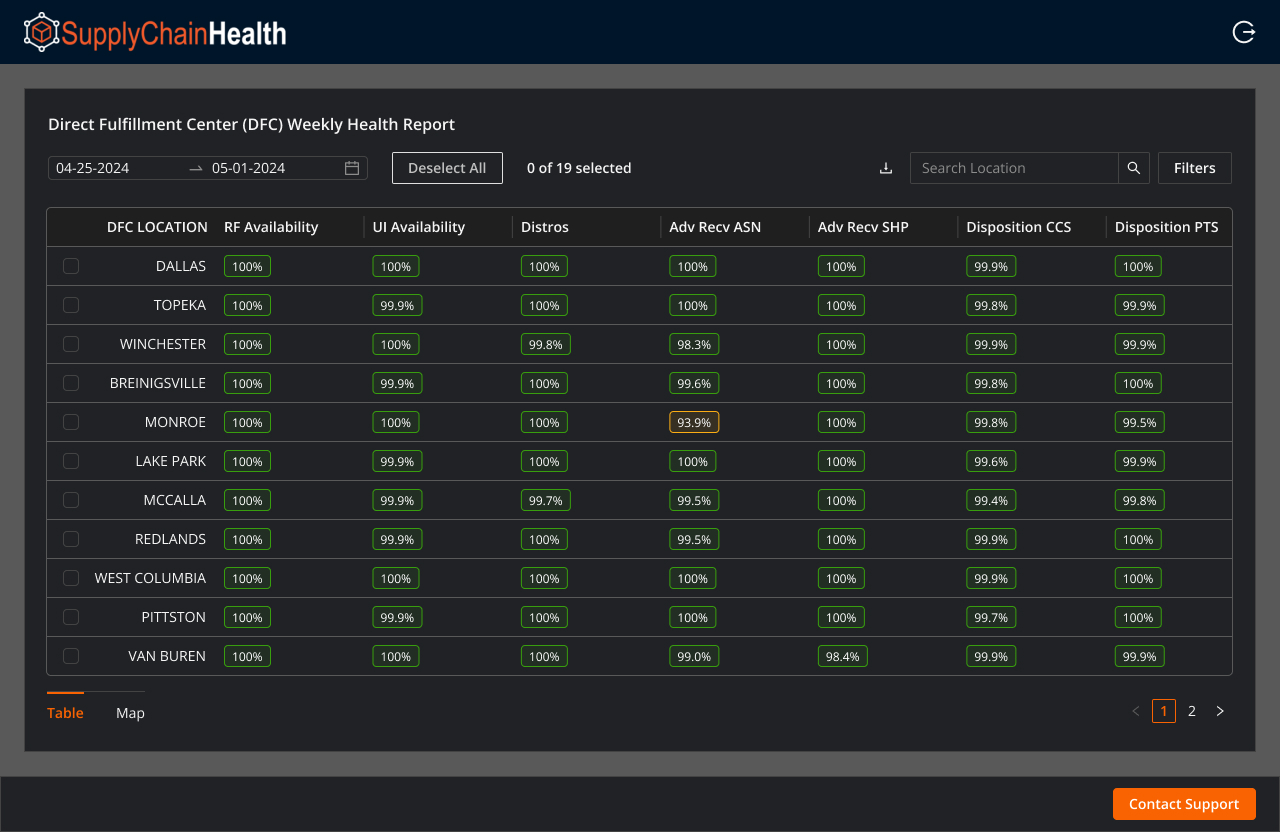Click the SupplyChainHealth cube logo

coord(41,33)
